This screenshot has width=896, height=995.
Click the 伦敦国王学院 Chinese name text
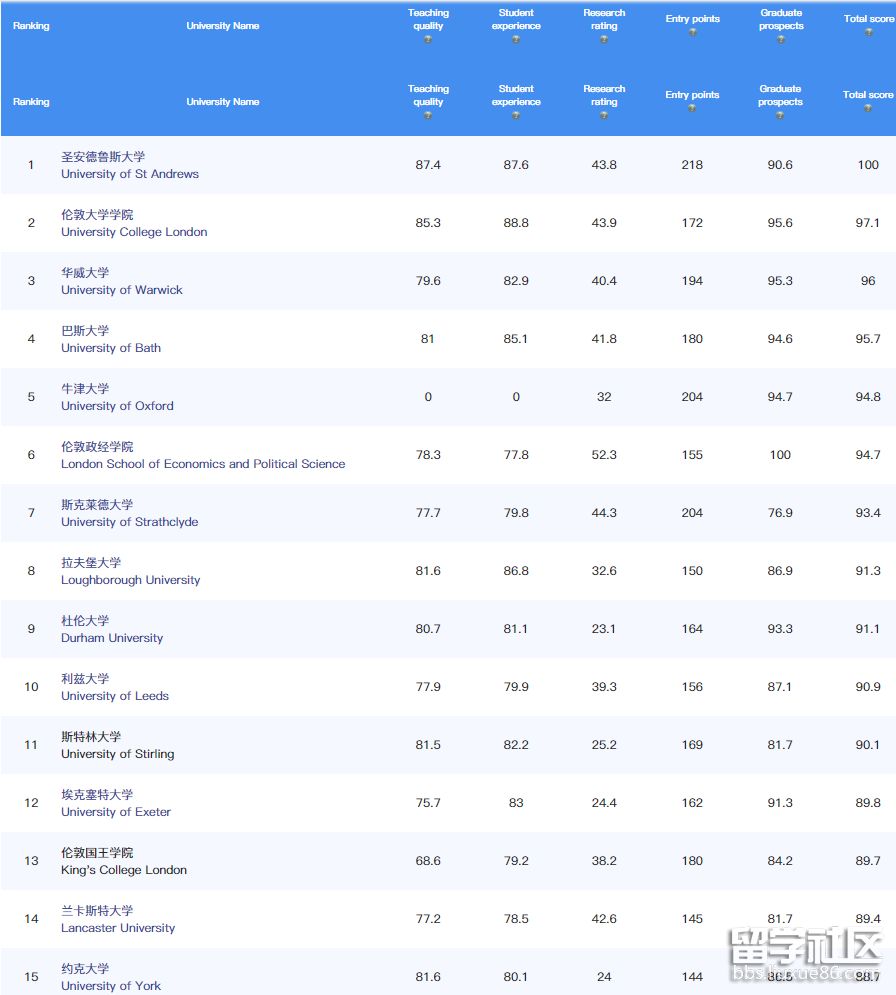pos(97,853)
